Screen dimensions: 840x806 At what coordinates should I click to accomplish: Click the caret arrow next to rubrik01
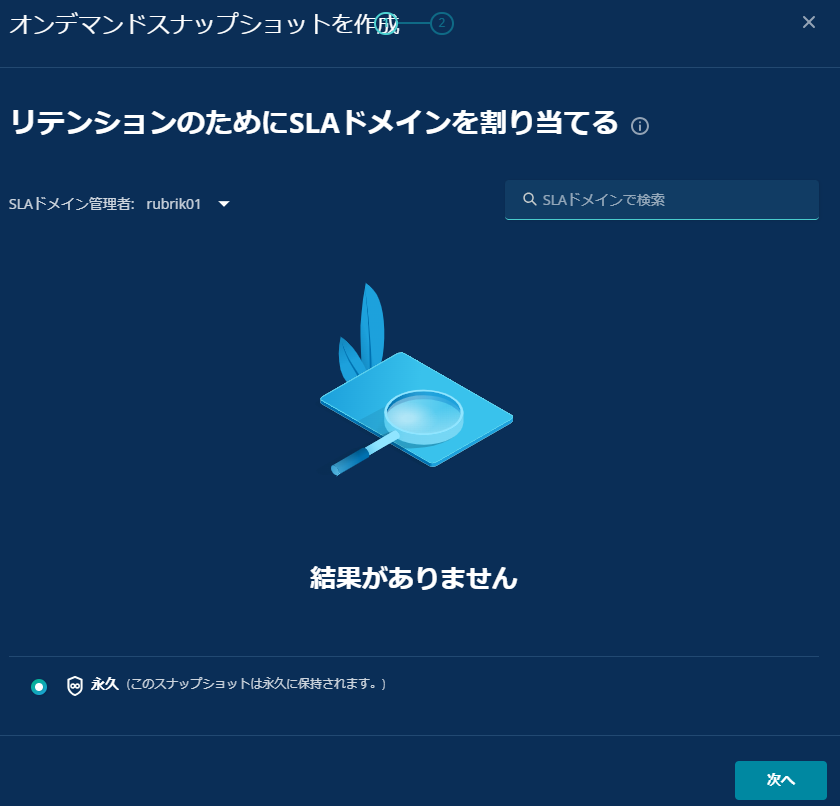click(x=224, y=203)
